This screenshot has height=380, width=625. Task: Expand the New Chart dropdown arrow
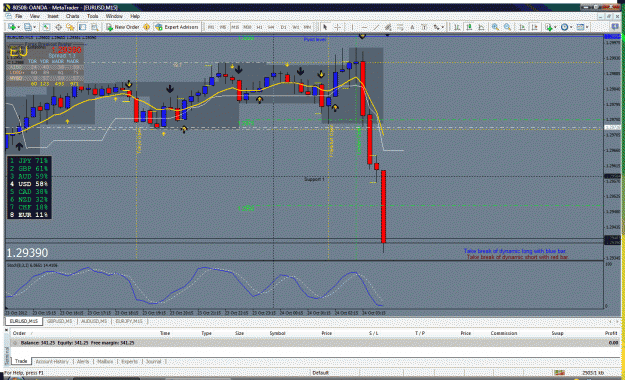tap(18, 27)
